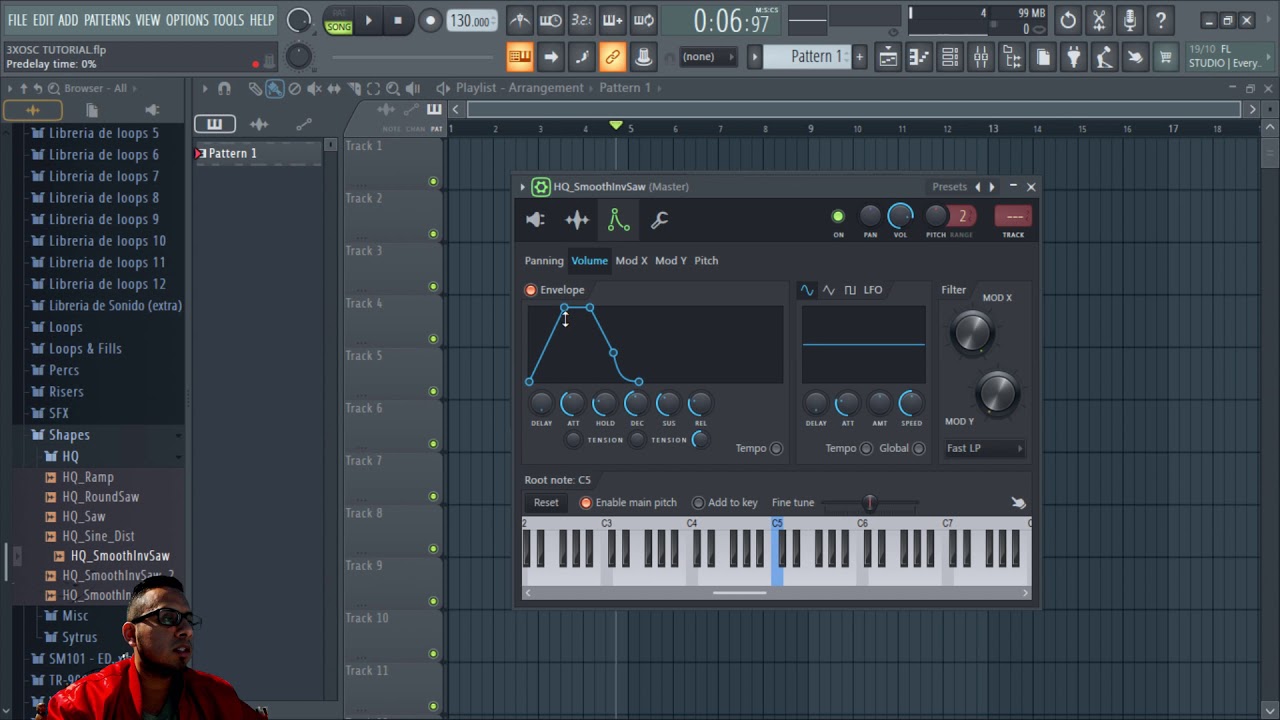Click the Reset root note button
The image size is (1280, 720).
click(x=546, y=503)
